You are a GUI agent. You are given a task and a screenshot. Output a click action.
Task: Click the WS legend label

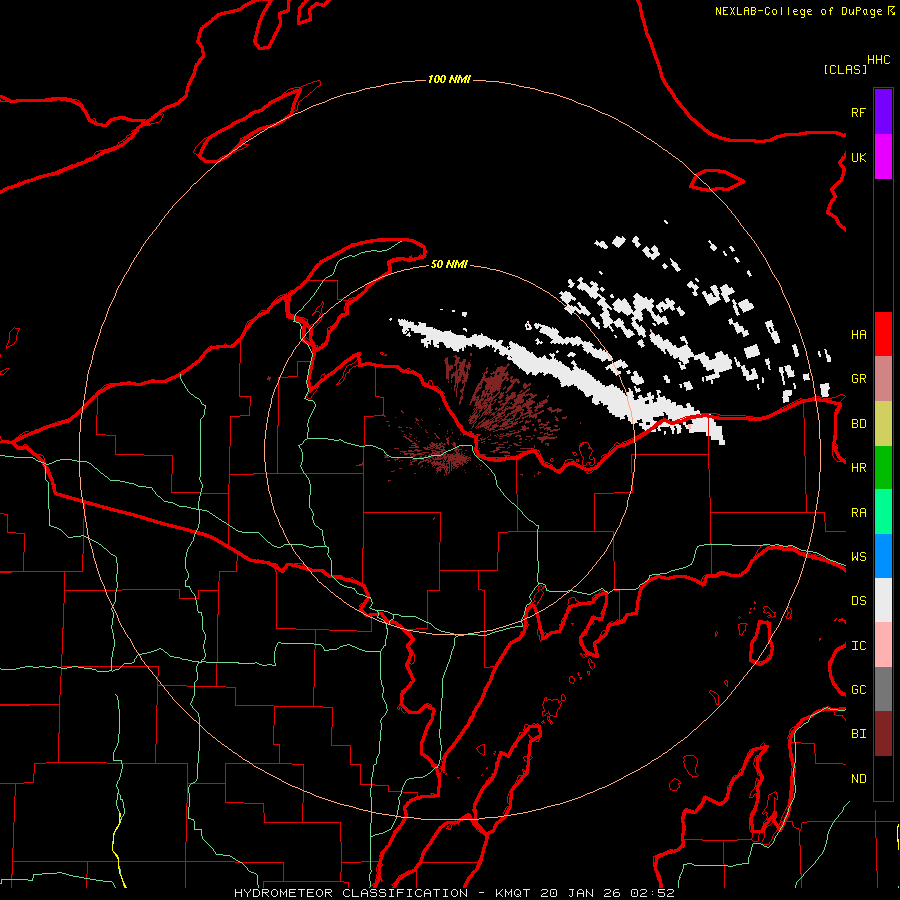tap(858, 557)
